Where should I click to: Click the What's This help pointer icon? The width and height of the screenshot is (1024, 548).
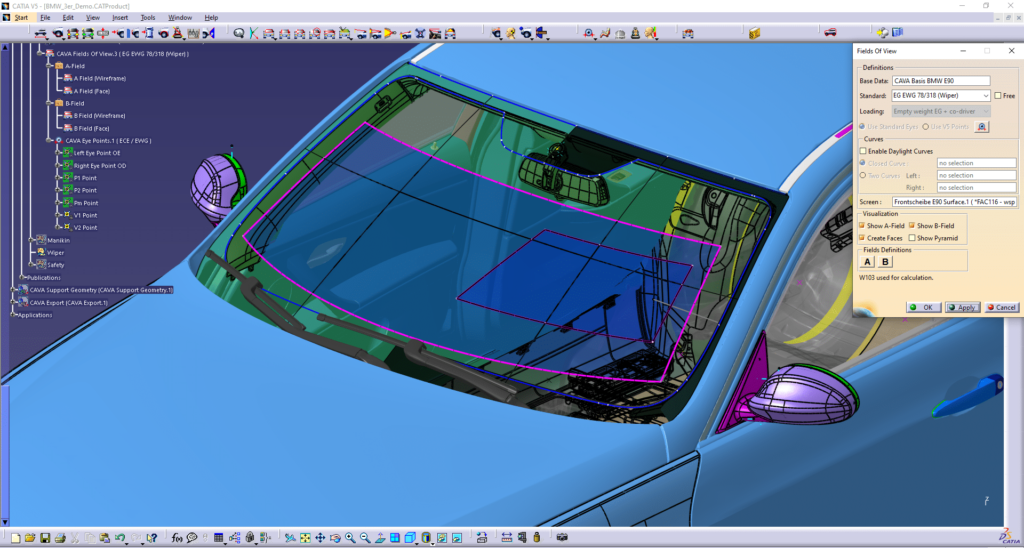152,538
